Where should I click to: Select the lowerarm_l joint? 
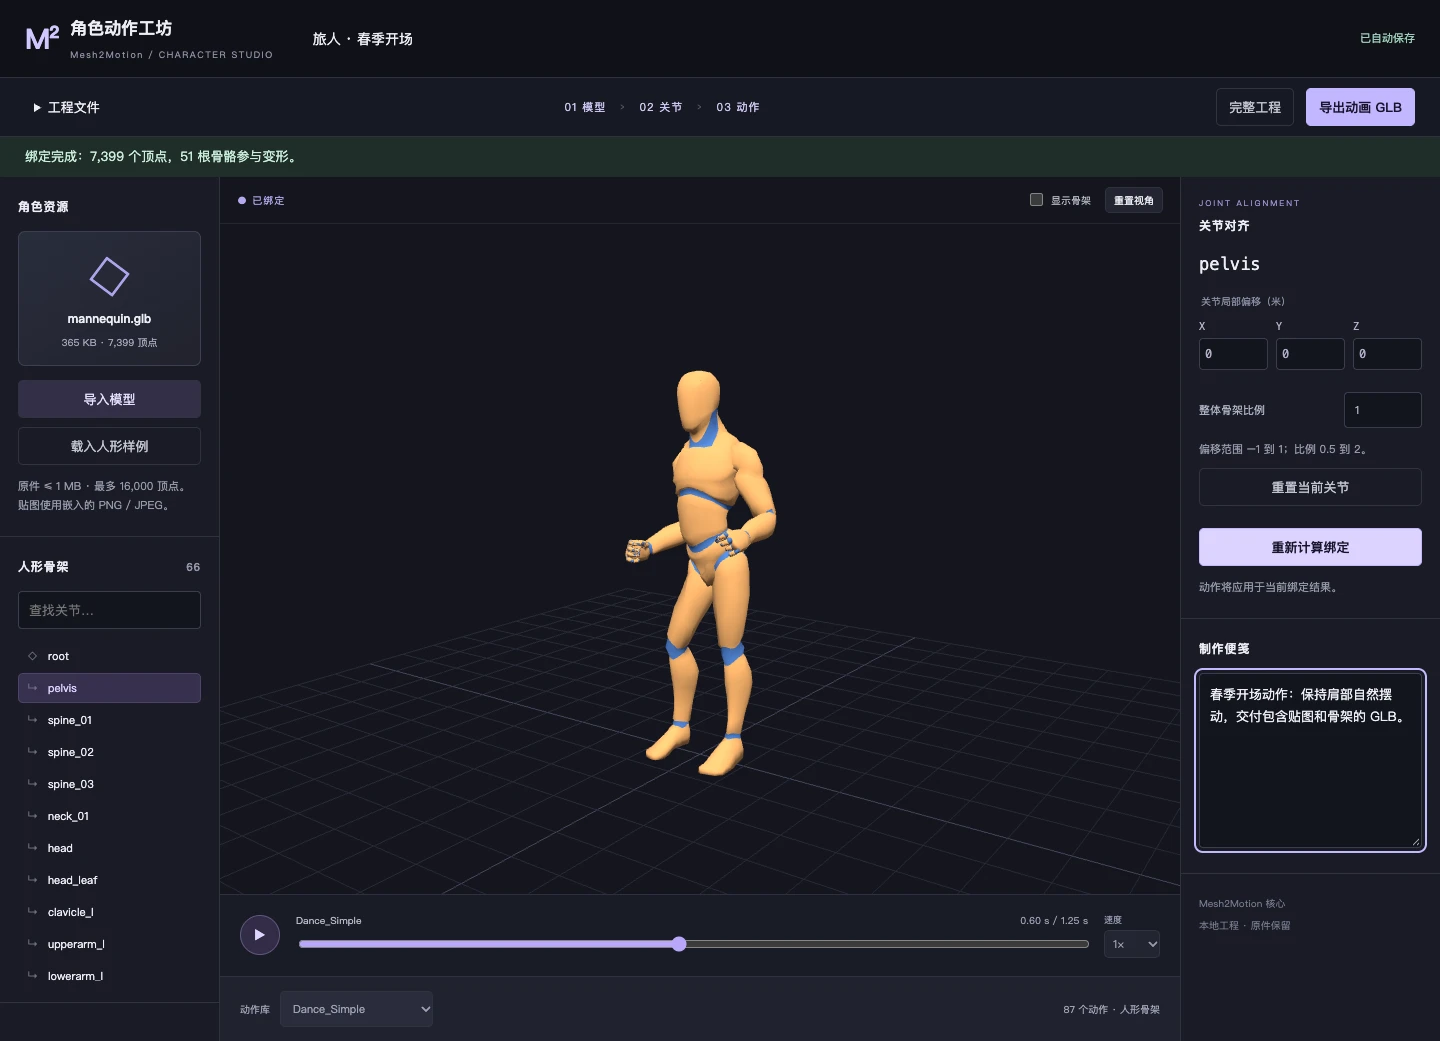[109, 976]
